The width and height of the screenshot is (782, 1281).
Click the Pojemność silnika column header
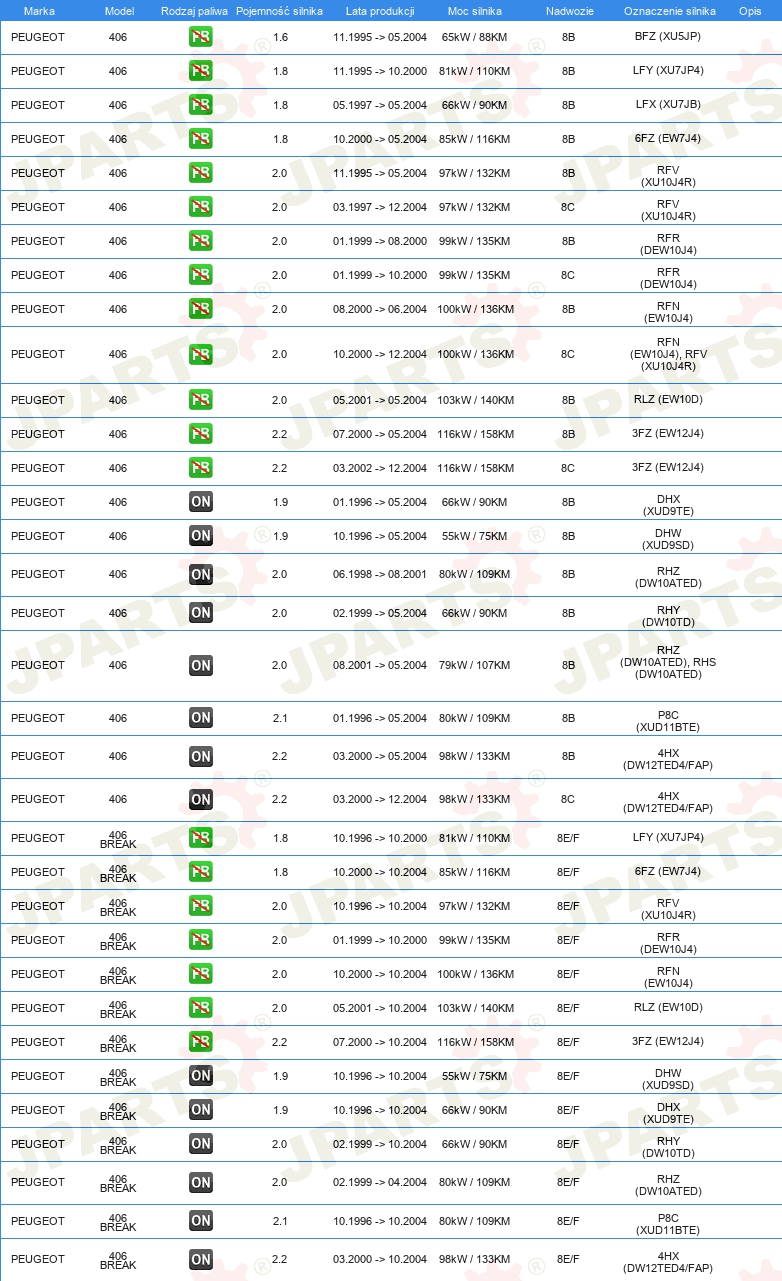[x=280, y=11]
